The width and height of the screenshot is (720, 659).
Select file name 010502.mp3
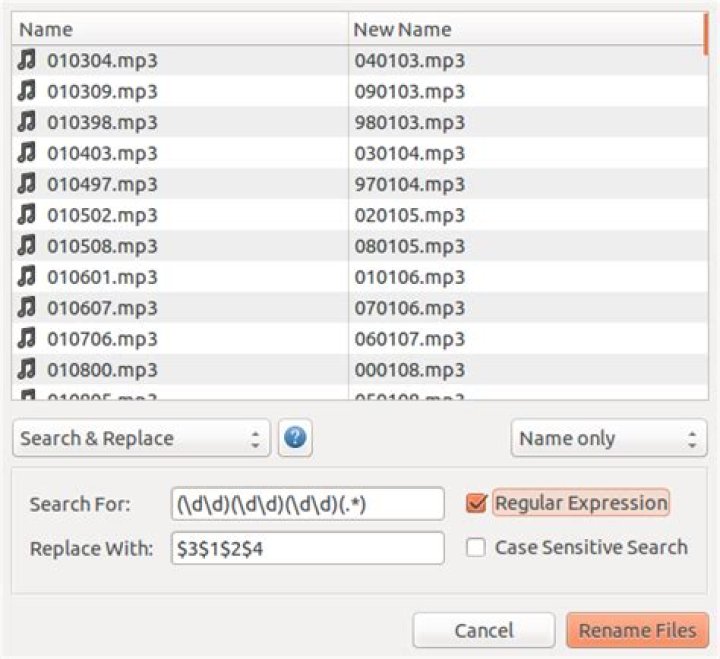[x=102, y=215]
